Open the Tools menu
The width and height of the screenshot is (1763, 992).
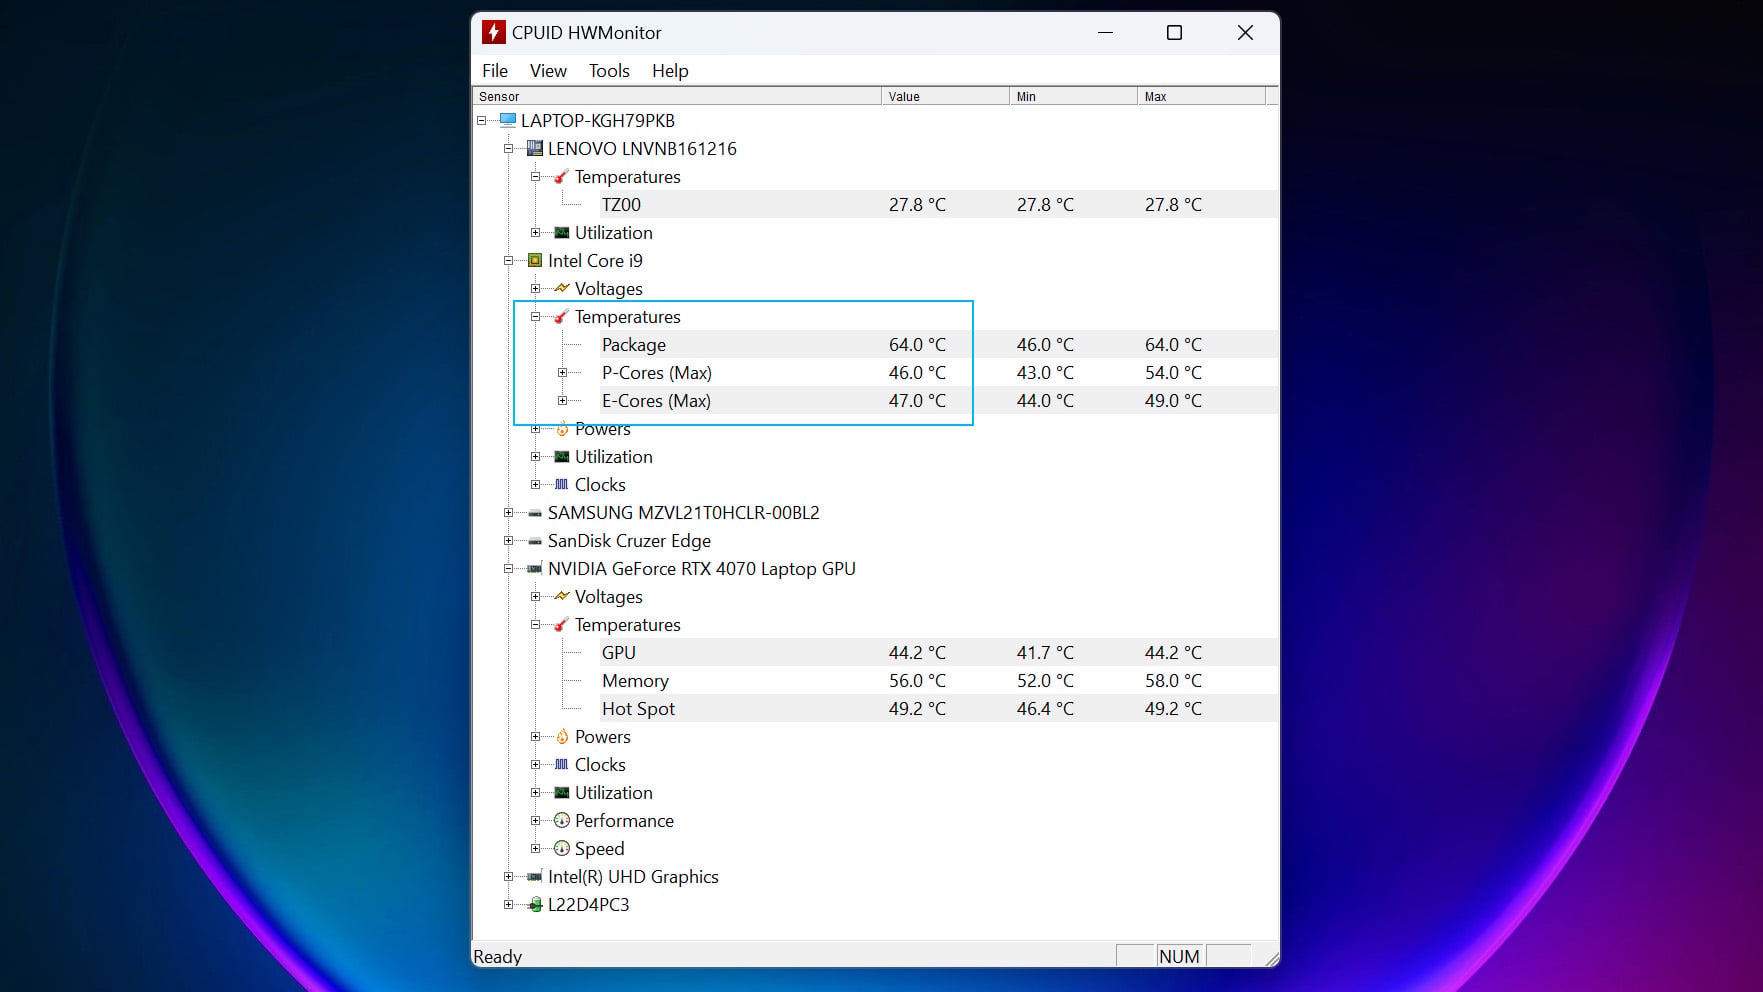pyautogui.click(x=609, y=70)
